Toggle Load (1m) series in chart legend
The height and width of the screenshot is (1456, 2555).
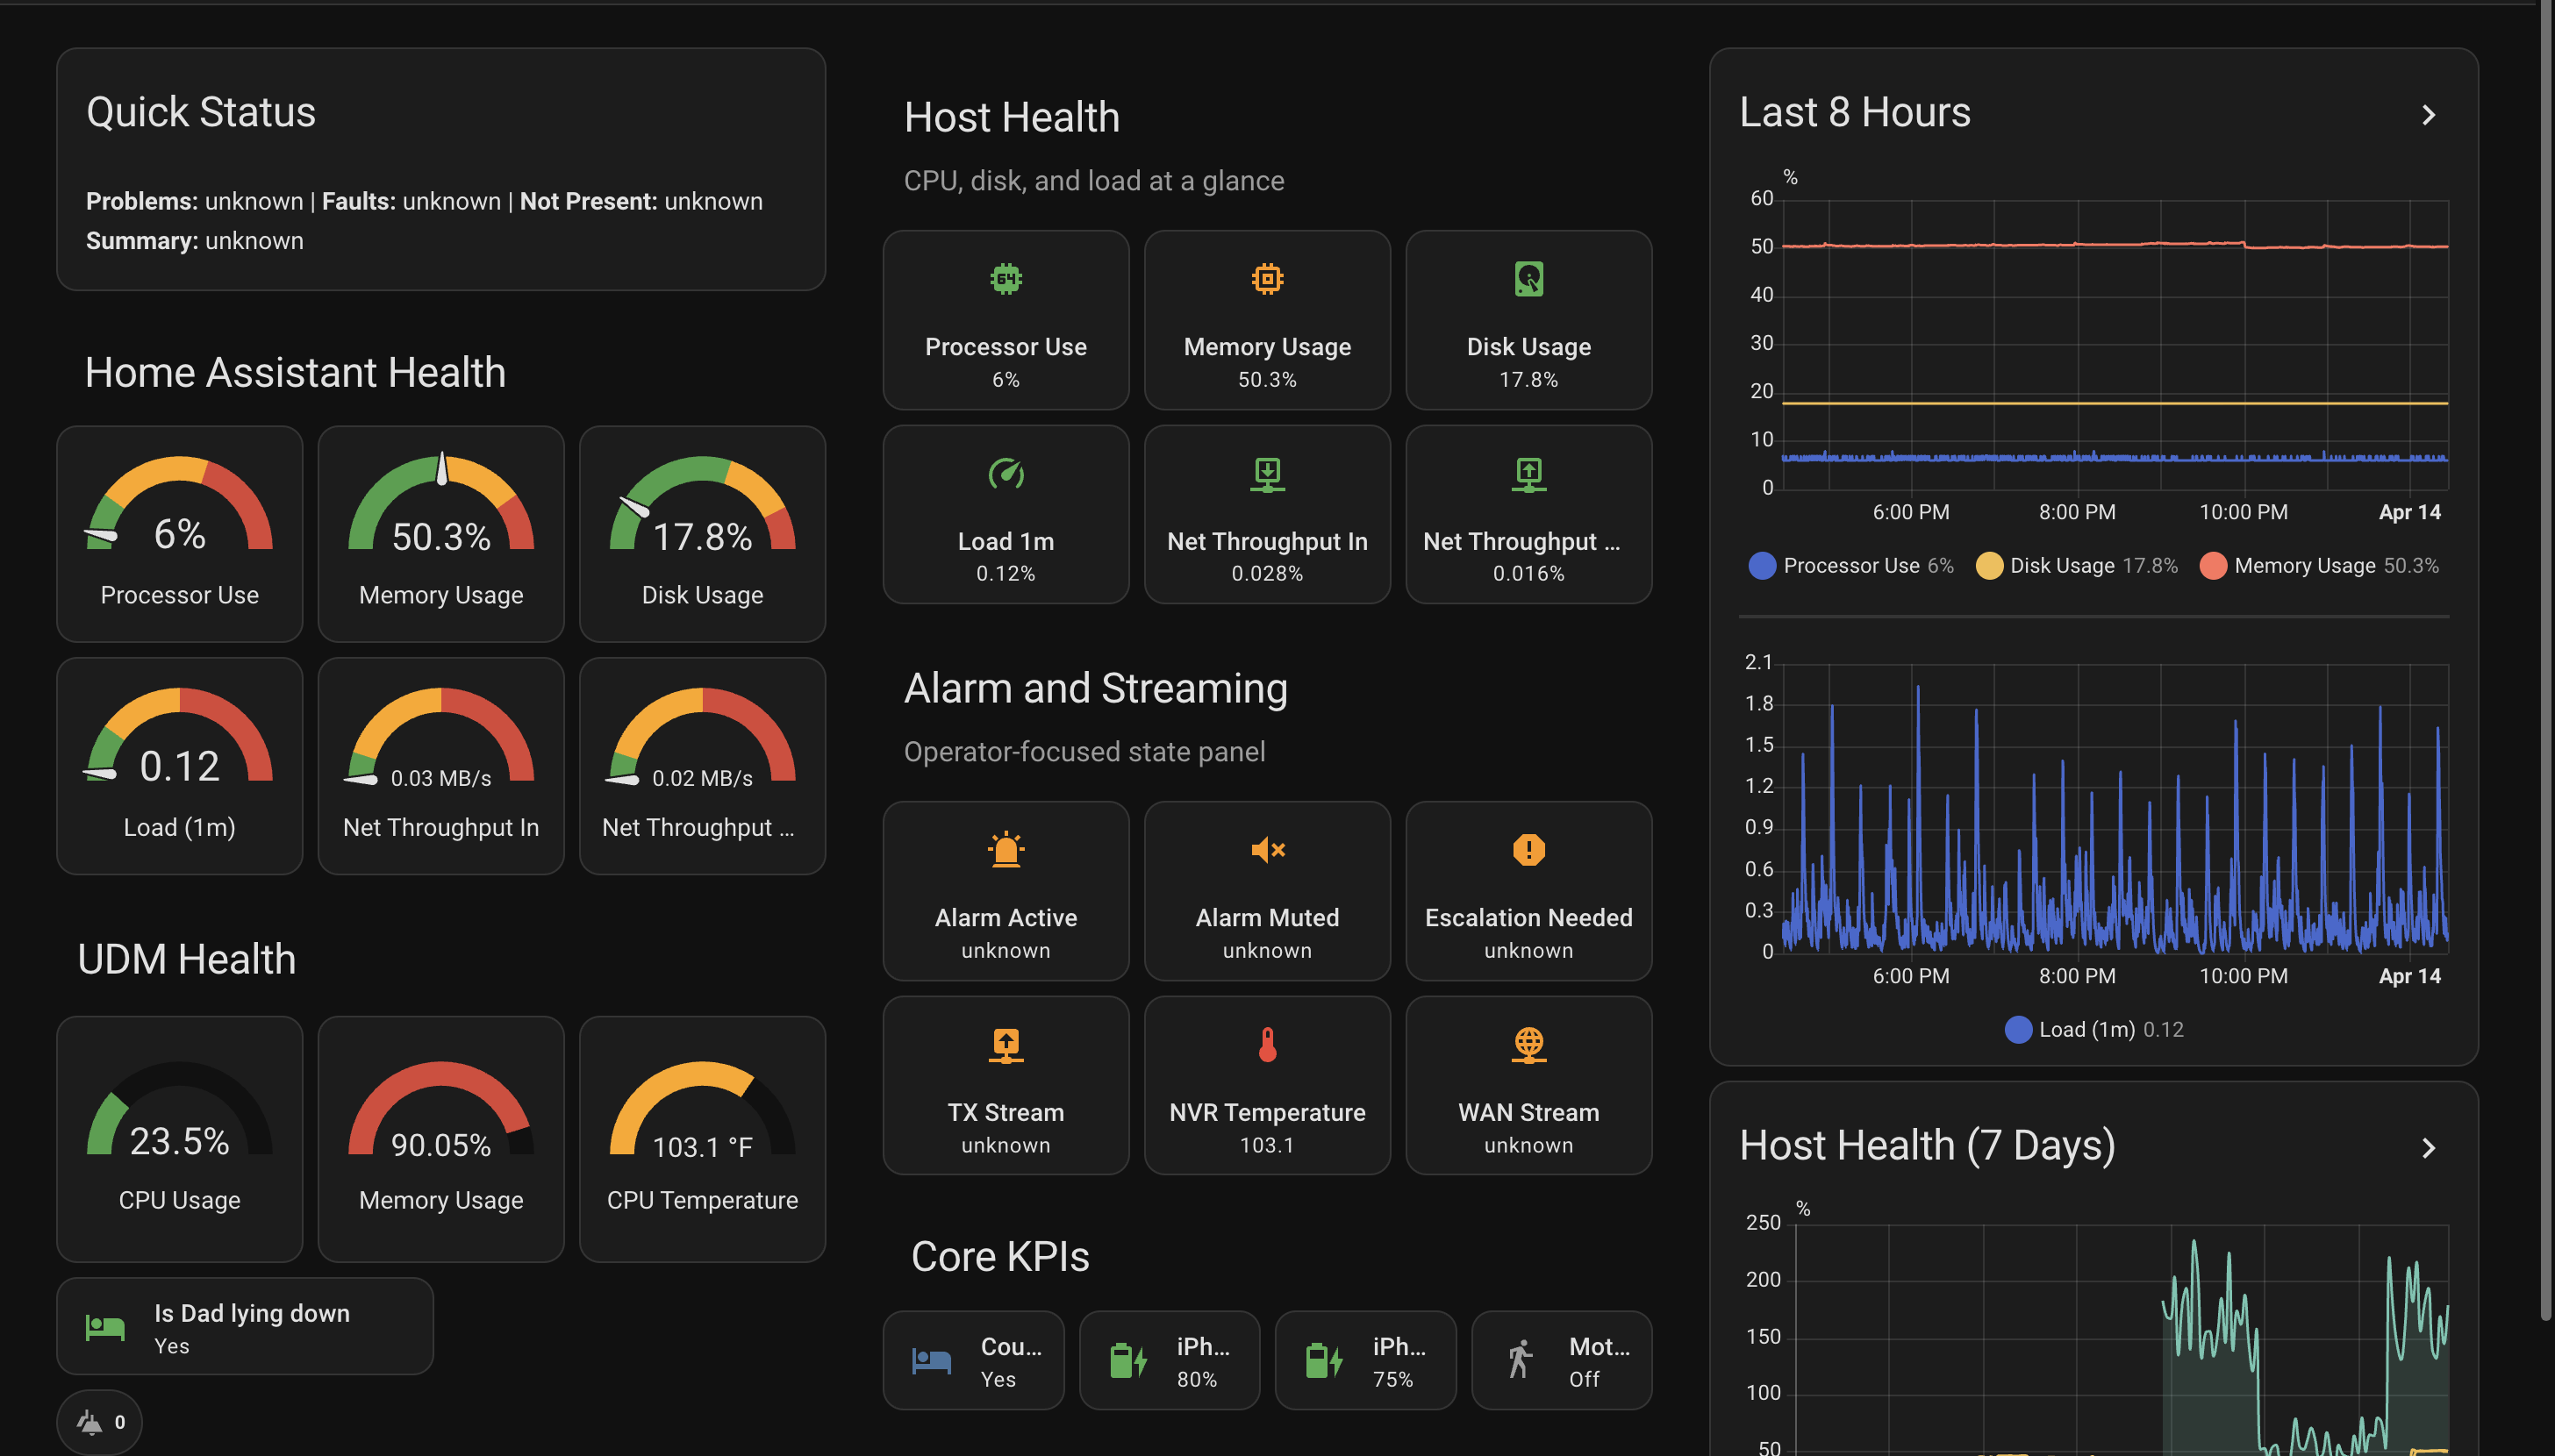click(x=2094, y=1029)
